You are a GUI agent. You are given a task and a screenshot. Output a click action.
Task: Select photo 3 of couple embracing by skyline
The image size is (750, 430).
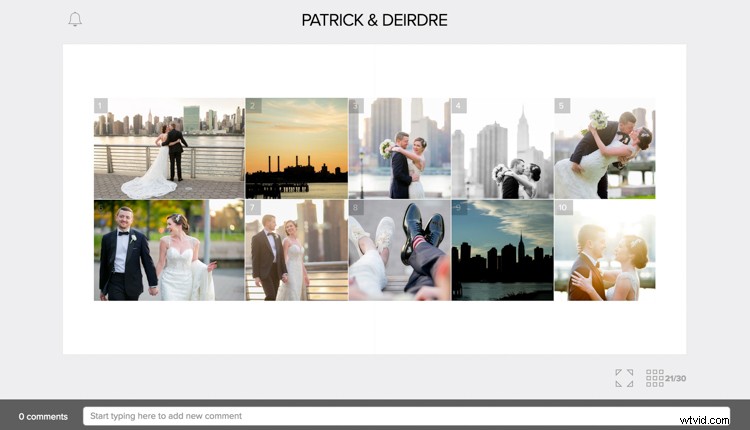[399, 148]
